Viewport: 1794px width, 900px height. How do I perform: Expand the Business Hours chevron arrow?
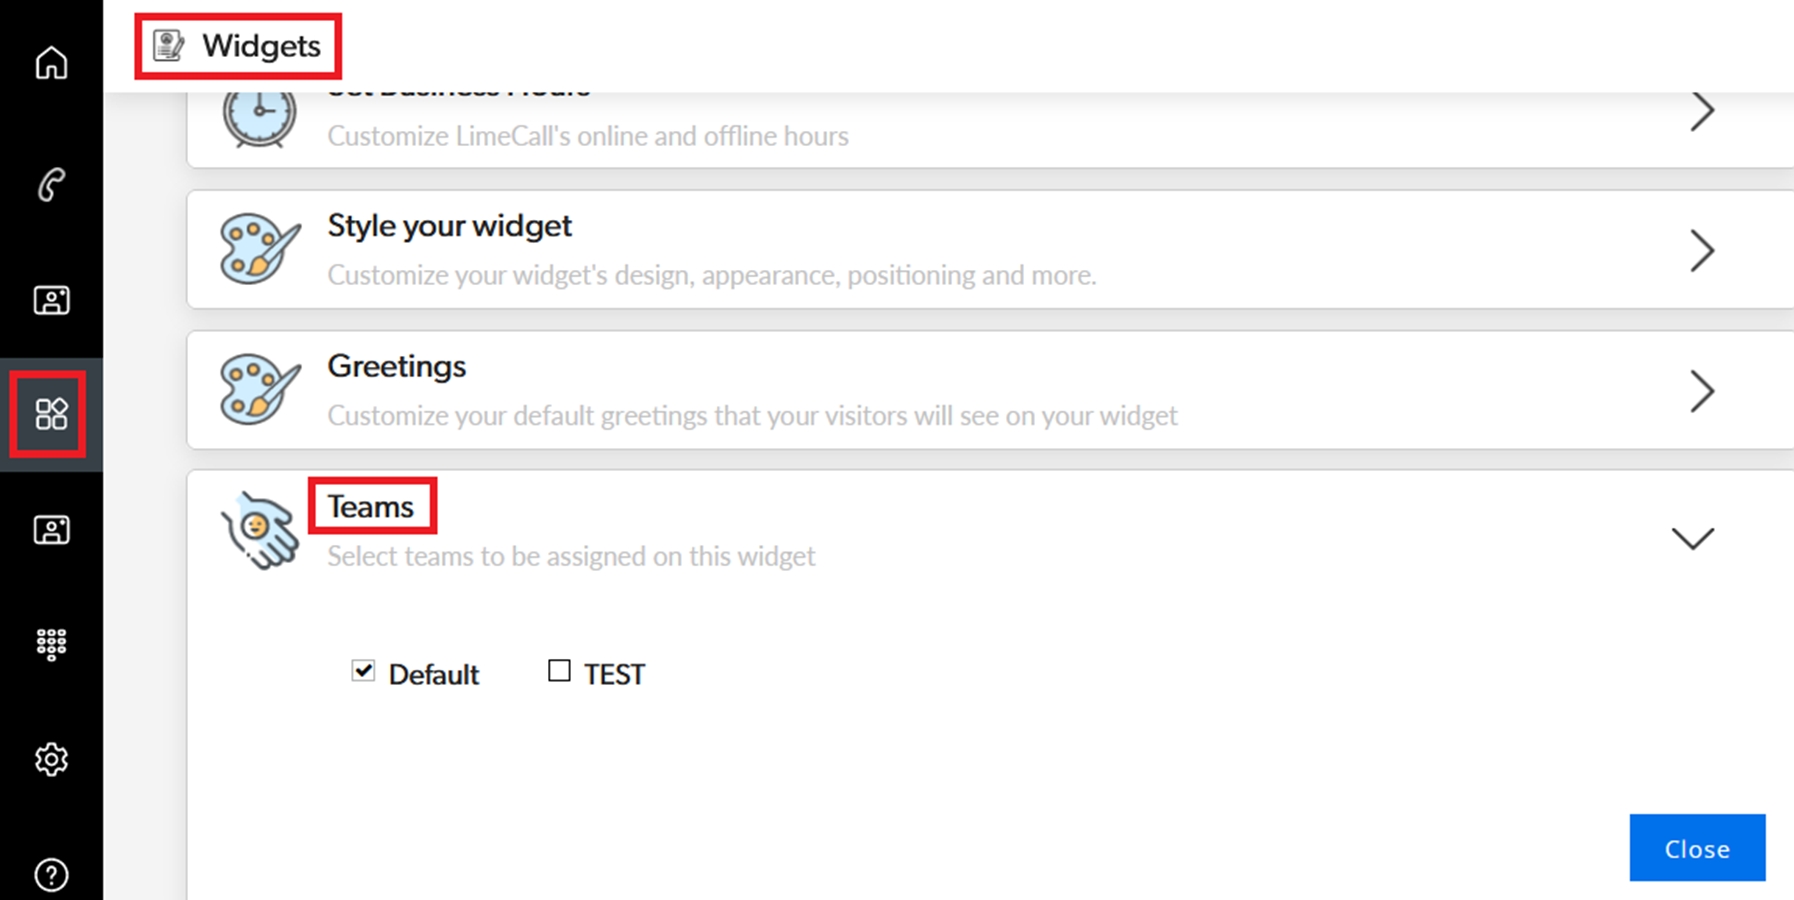[x=1702, y=111]
